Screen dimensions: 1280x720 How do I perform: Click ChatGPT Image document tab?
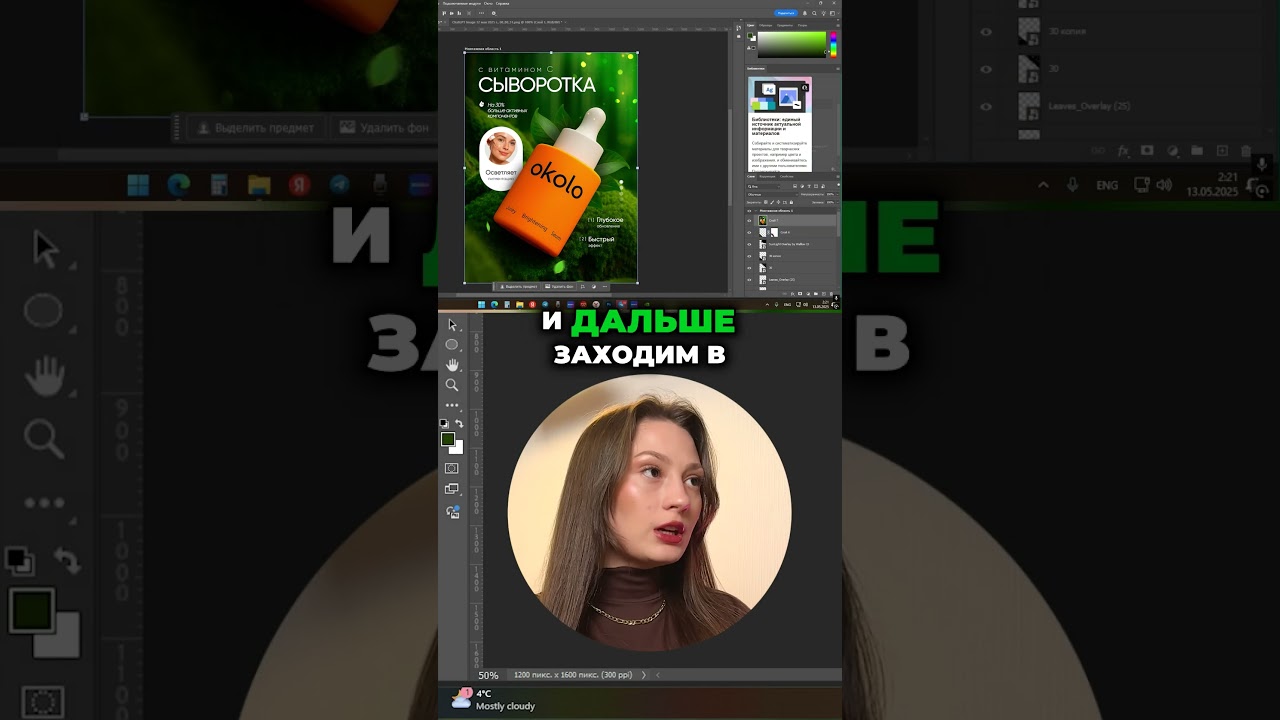coord(506,22)
